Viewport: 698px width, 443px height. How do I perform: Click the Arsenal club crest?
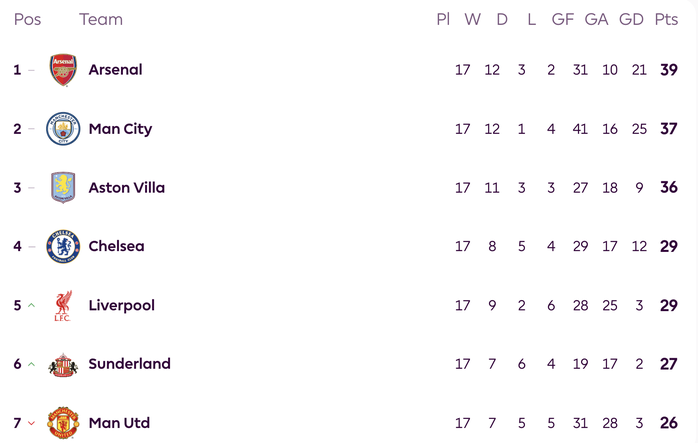click(63, 70)
